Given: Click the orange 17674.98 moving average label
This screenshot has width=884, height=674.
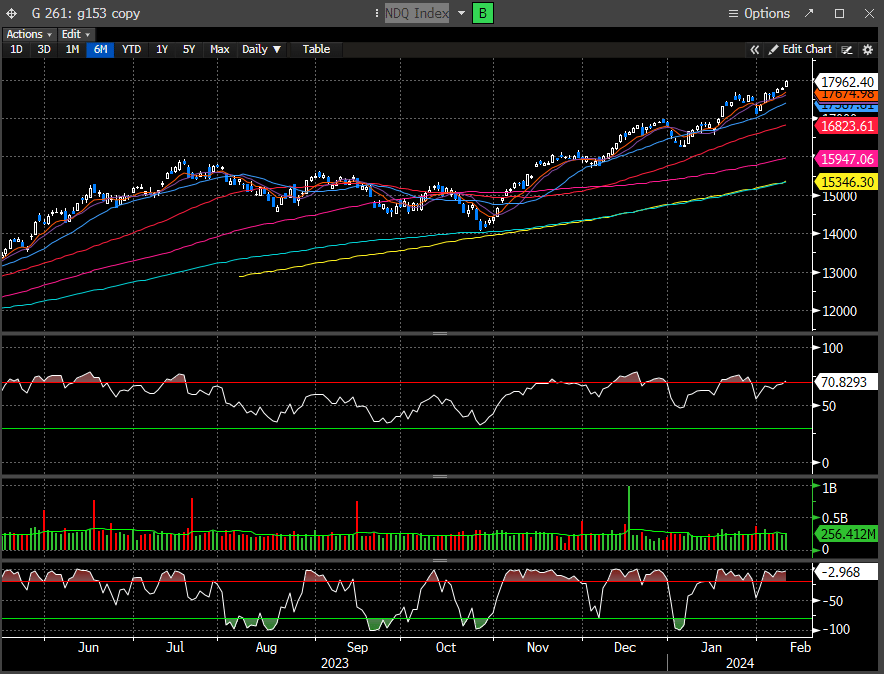Looking at the screenshot, I should click(847, 95).
